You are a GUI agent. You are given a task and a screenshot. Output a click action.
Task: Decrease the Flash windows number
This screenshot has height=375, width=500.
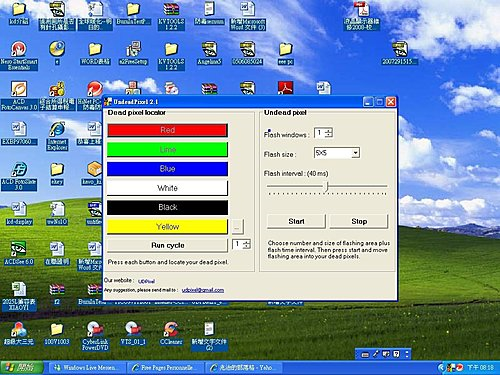(329, 135)
